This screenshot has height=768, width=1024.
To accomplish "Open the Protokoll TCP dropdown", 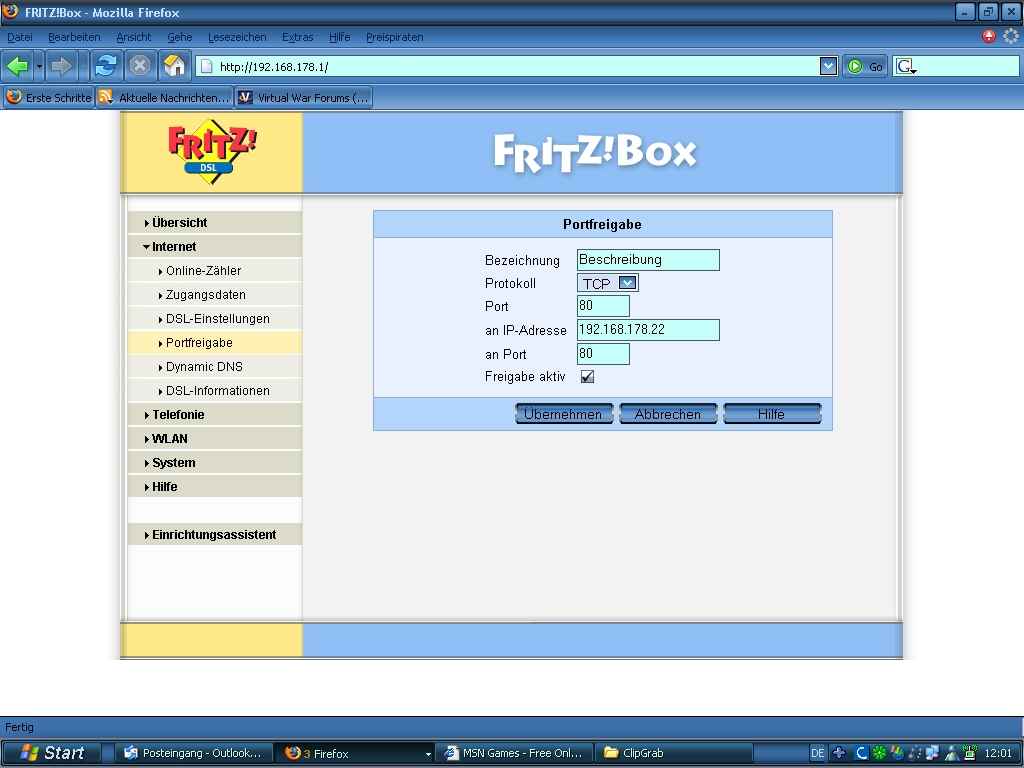I will (607, 283).
